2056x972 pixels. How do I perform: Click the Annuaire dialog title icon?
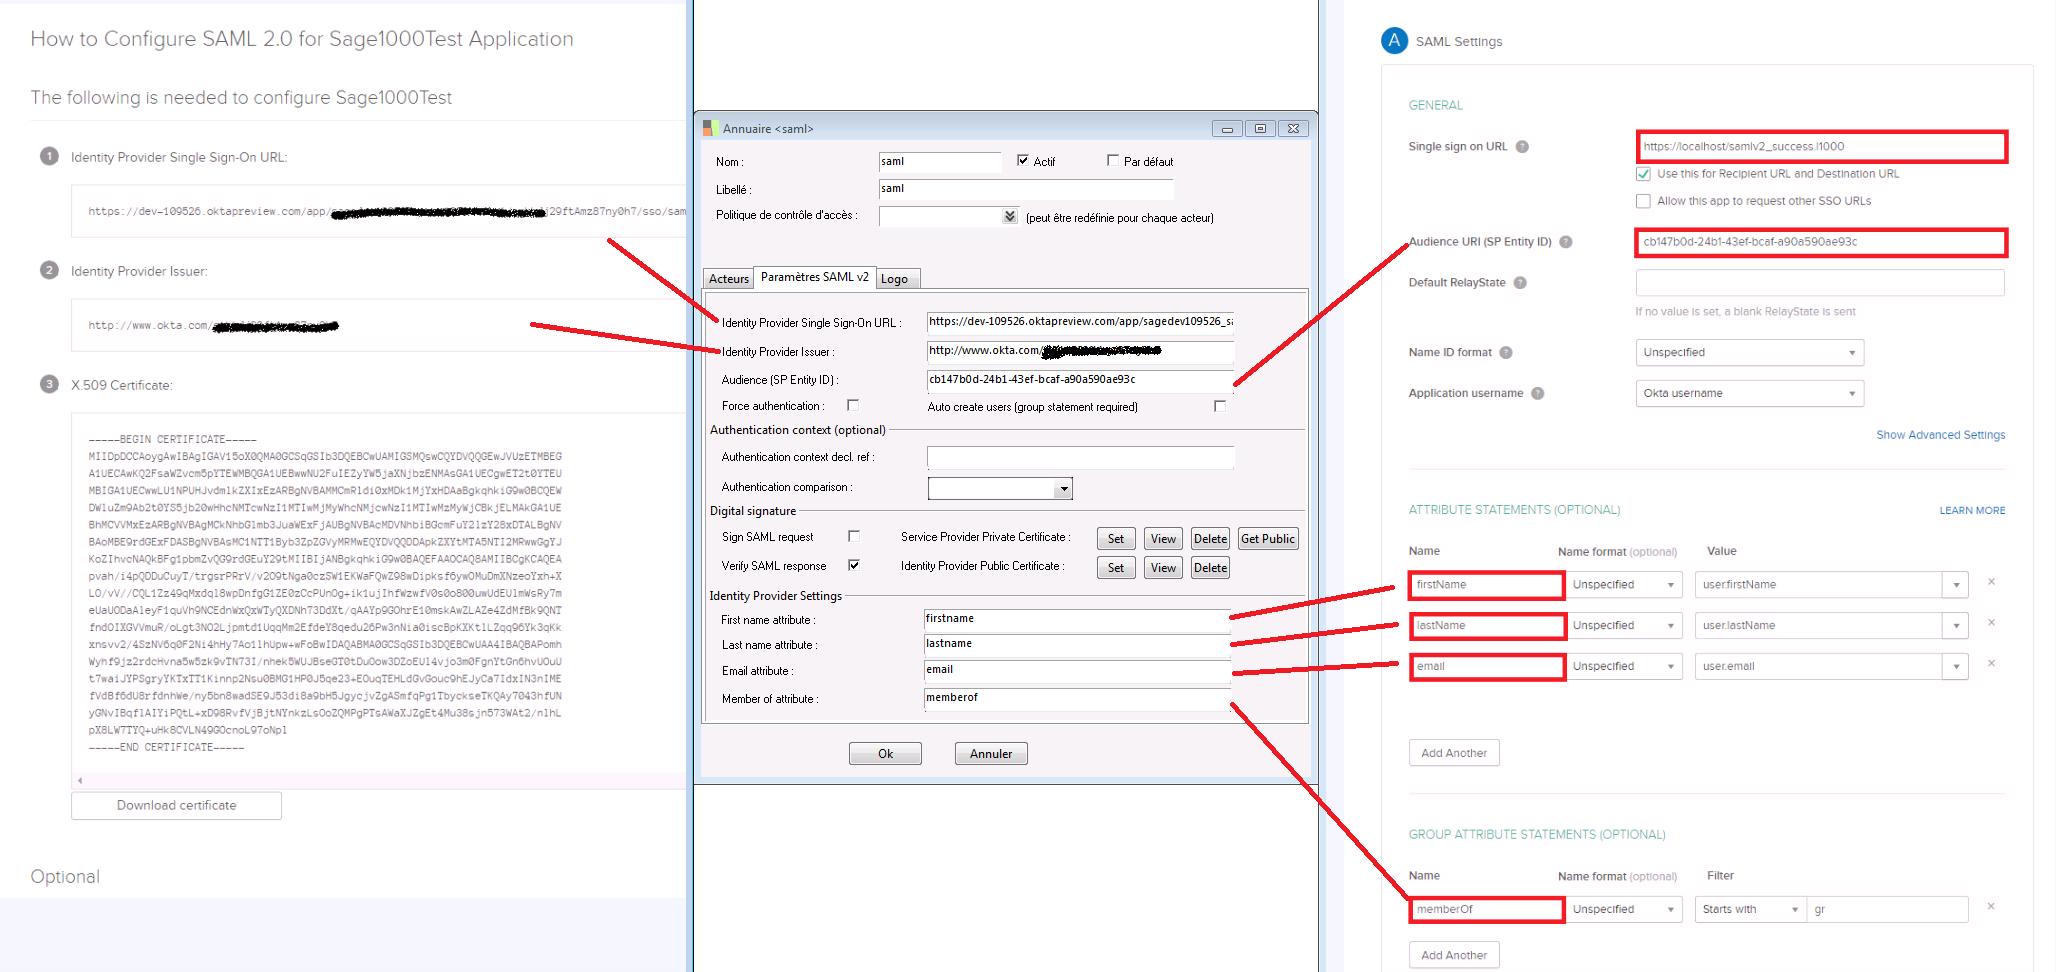coord(711,128)
